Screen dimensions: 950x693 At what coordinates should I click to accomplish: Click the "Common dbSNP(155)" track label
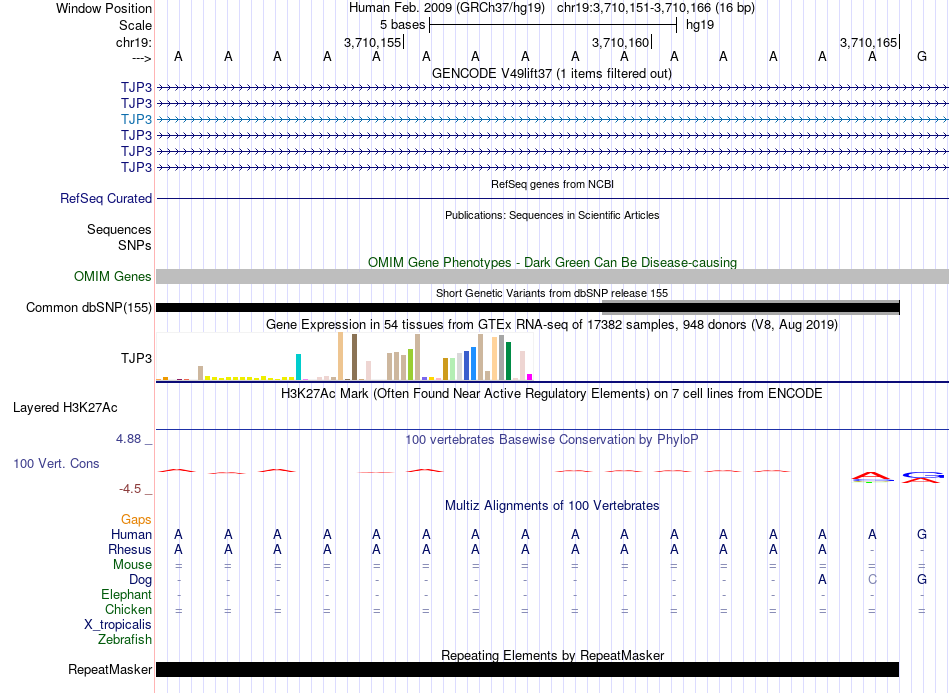click(x=89, y=308)
